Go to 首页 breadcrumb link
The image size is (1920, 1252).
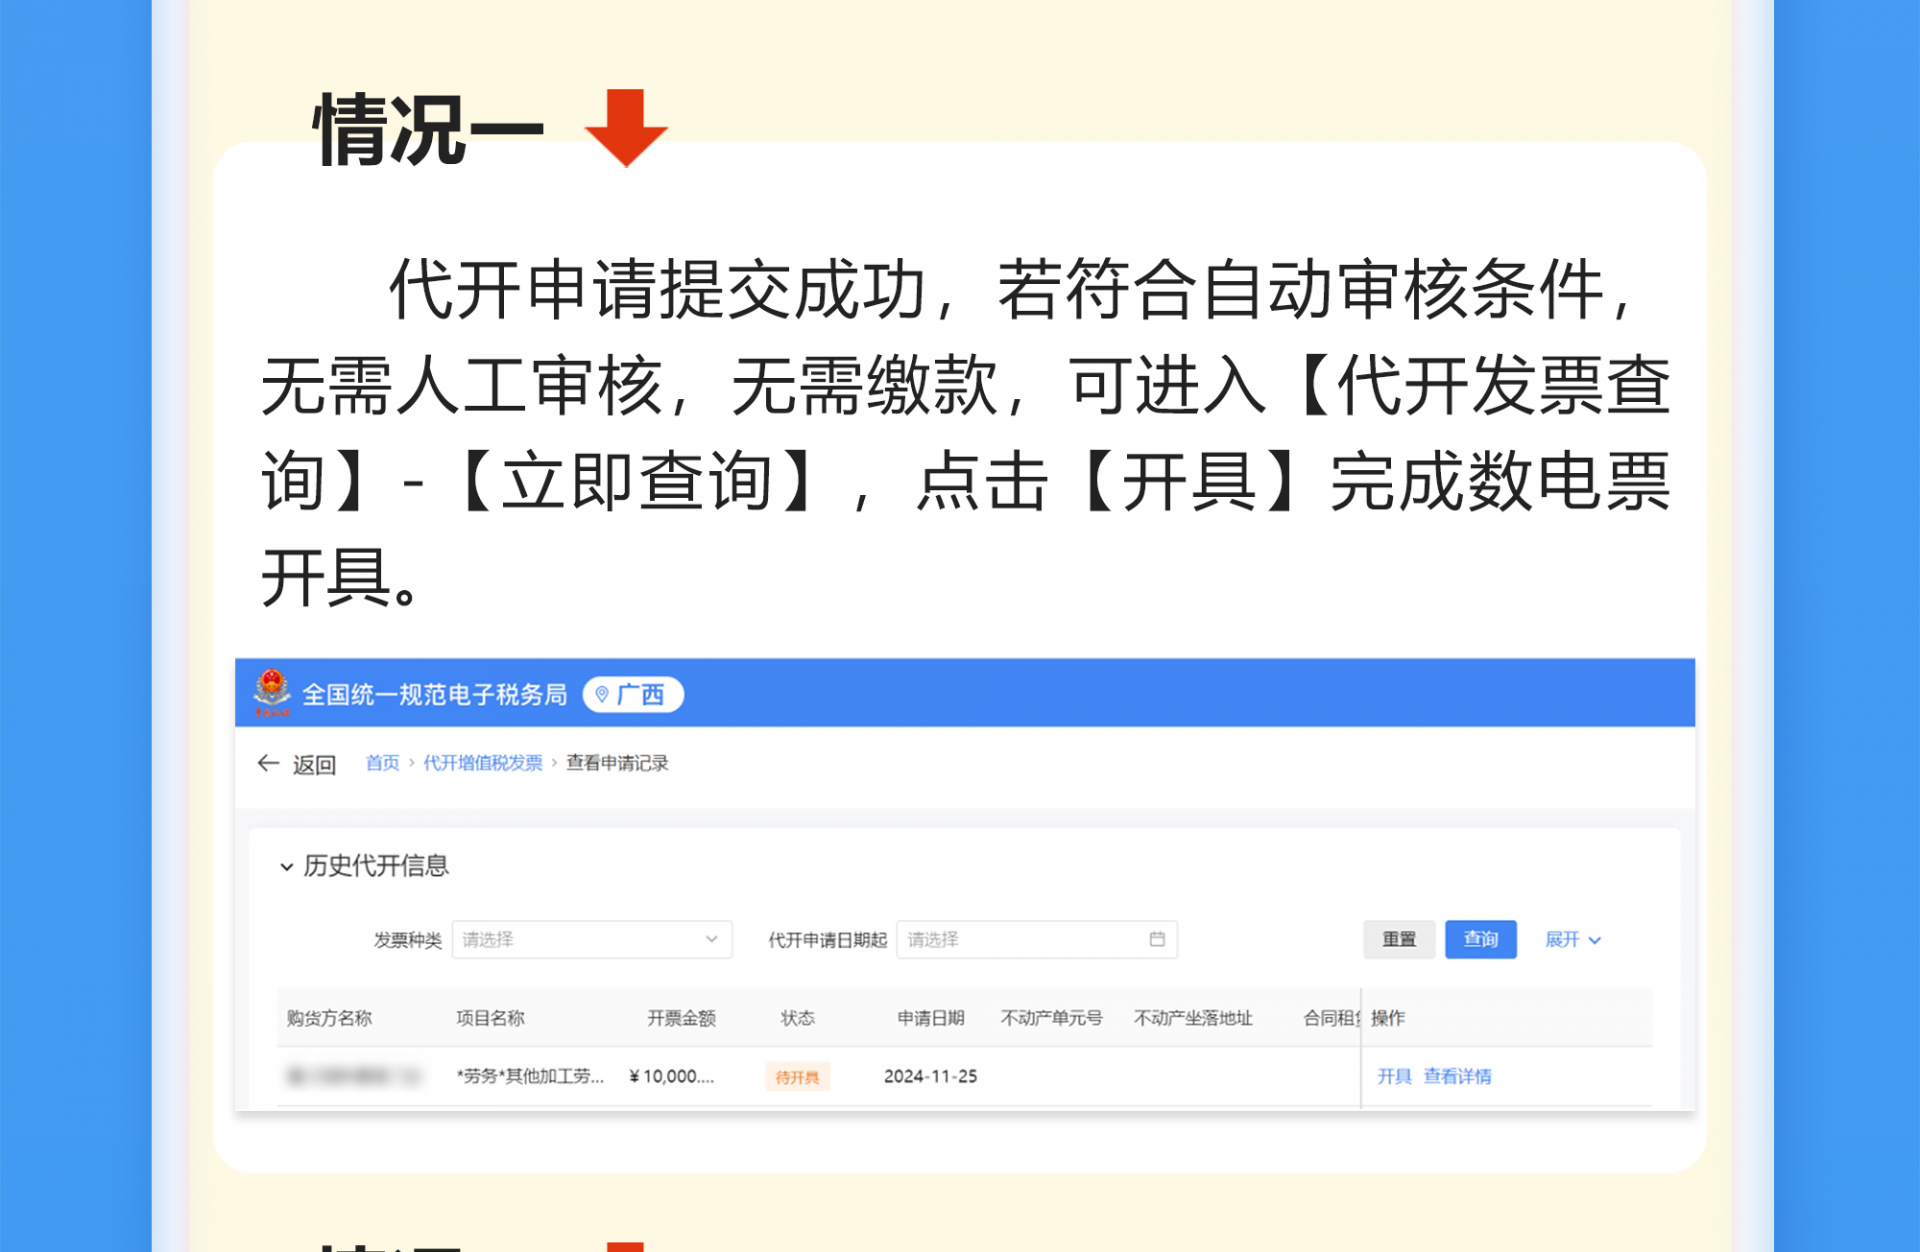click(382, 763)
